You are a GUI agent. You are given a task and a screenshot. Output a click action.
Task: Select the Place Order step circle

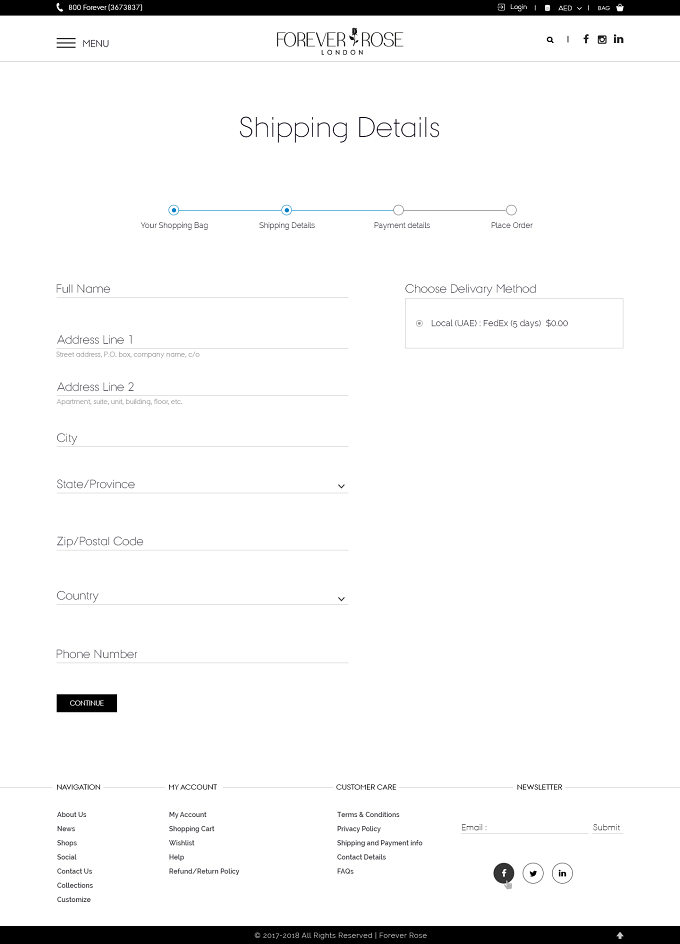click(x=511, y=210)
